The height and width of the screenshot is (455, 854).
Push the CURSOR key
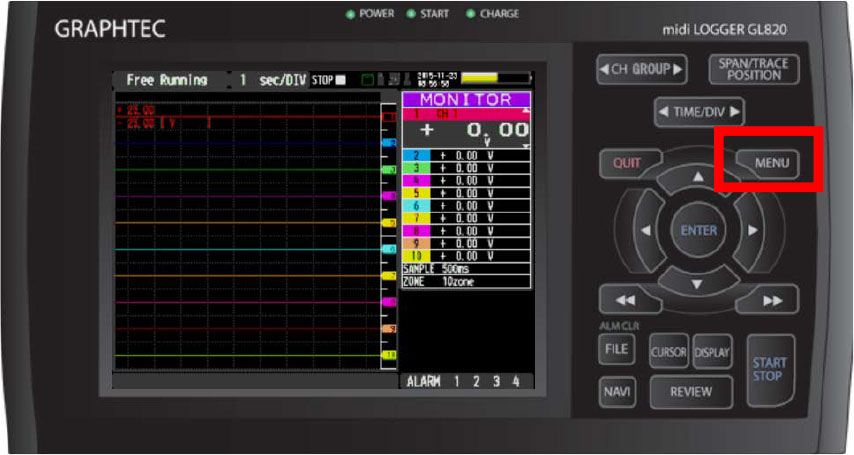click(x=669, y=352)
